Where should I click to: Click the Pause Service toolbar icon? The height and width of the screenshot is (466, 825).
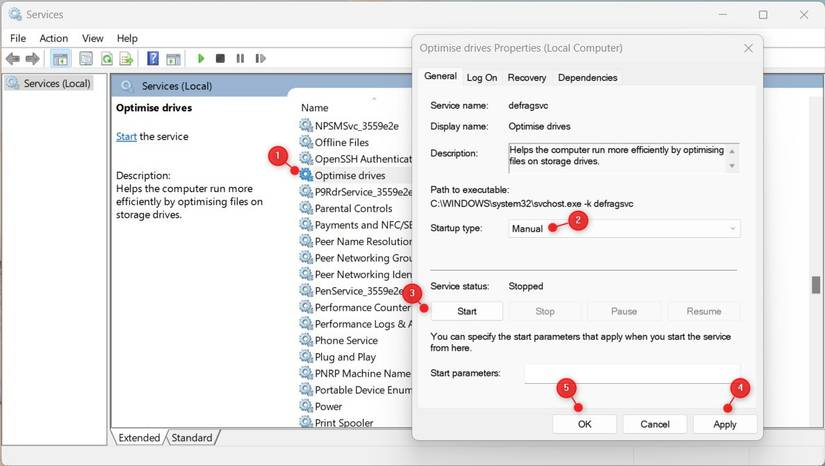tap(240, 58)
